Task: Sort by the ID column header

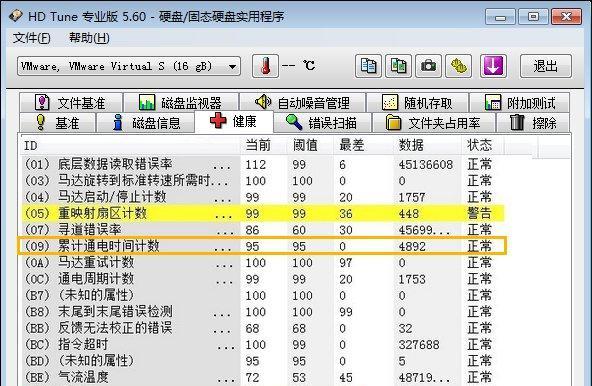Action: [x=130, y=145]
